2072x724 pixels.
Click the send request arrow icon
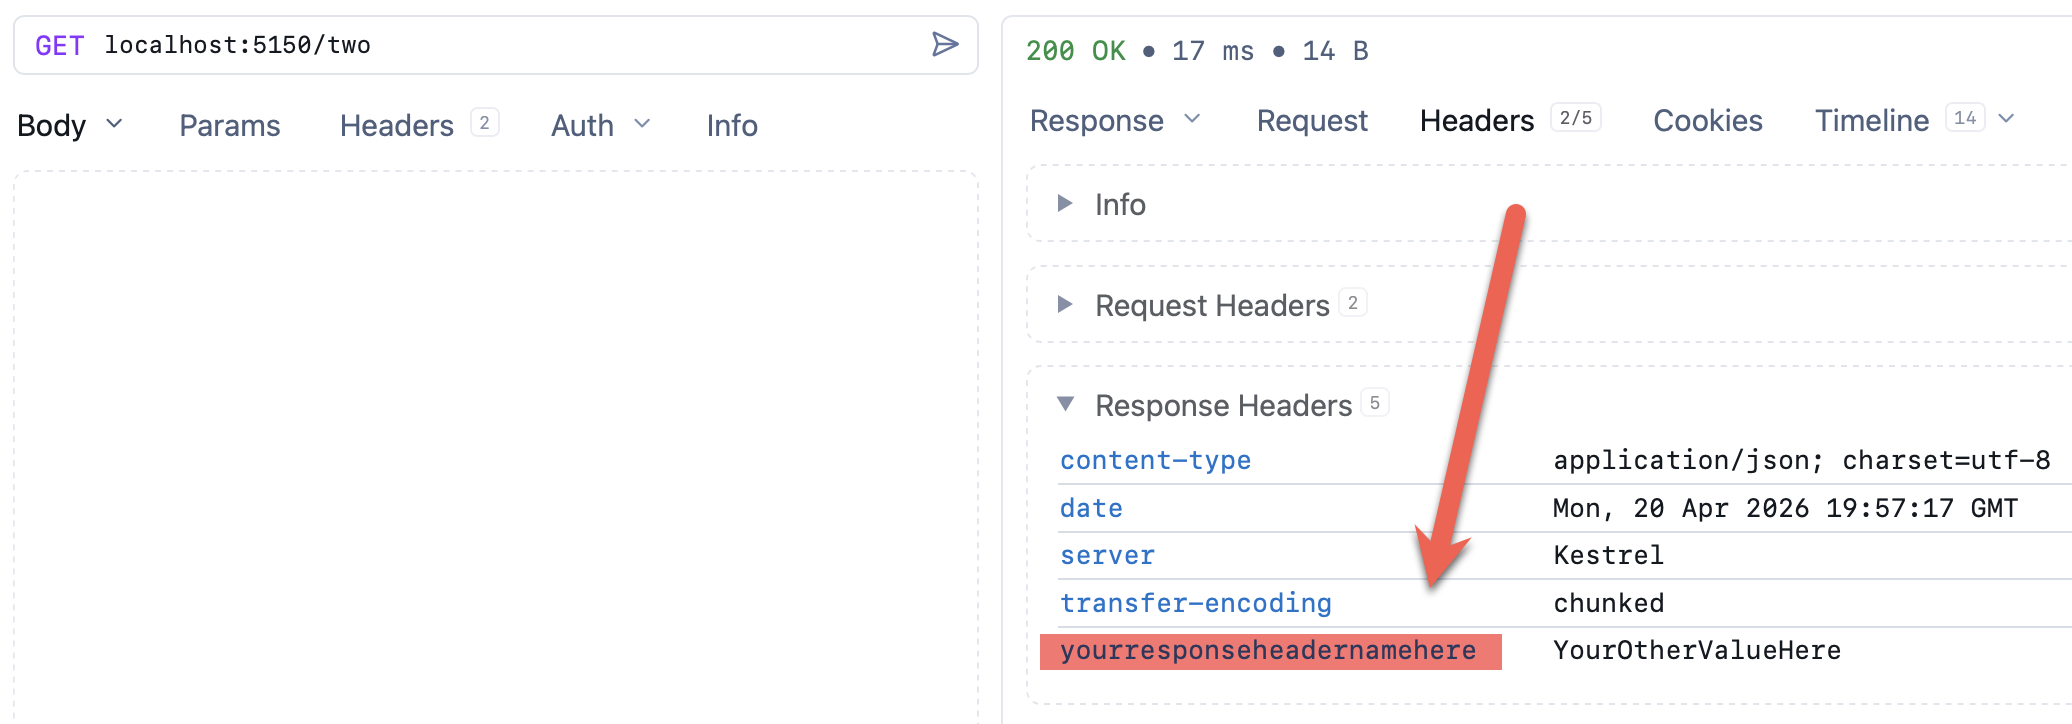945,45
